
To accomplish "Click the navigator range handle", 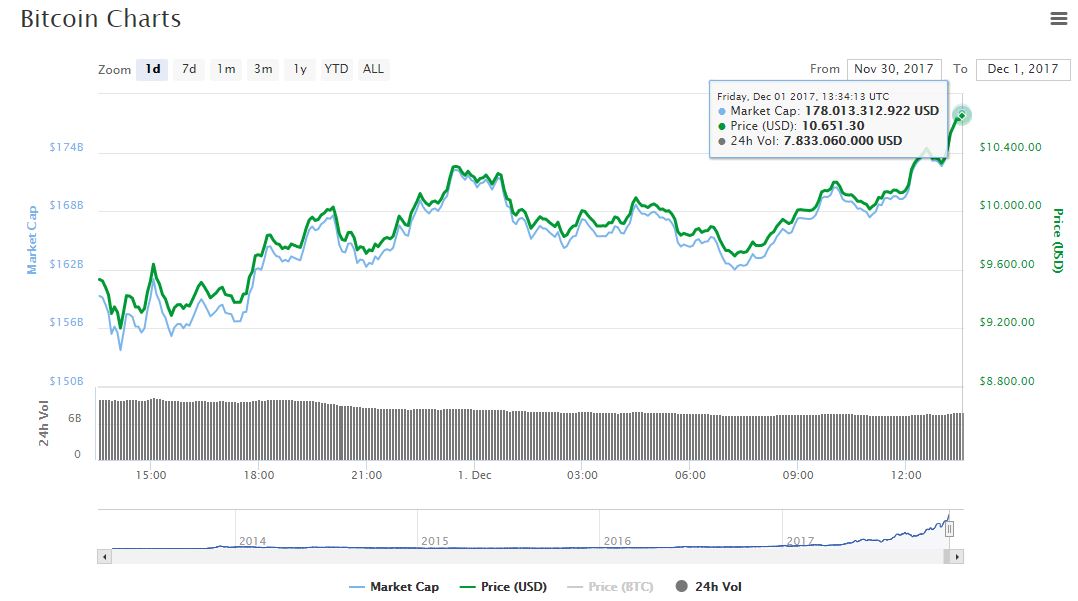I will click(x=949, y=529).
